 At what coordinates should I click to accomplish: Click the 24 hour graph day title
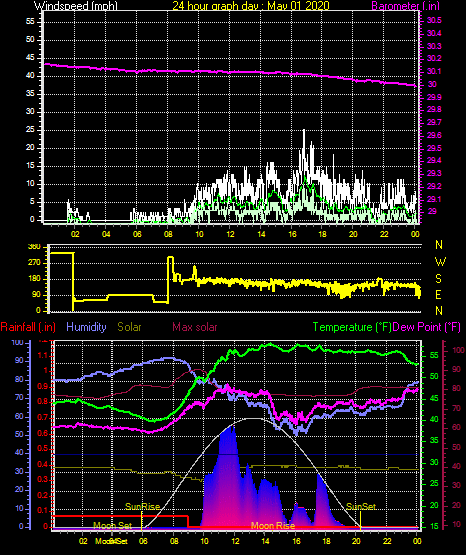click(251, 5)
